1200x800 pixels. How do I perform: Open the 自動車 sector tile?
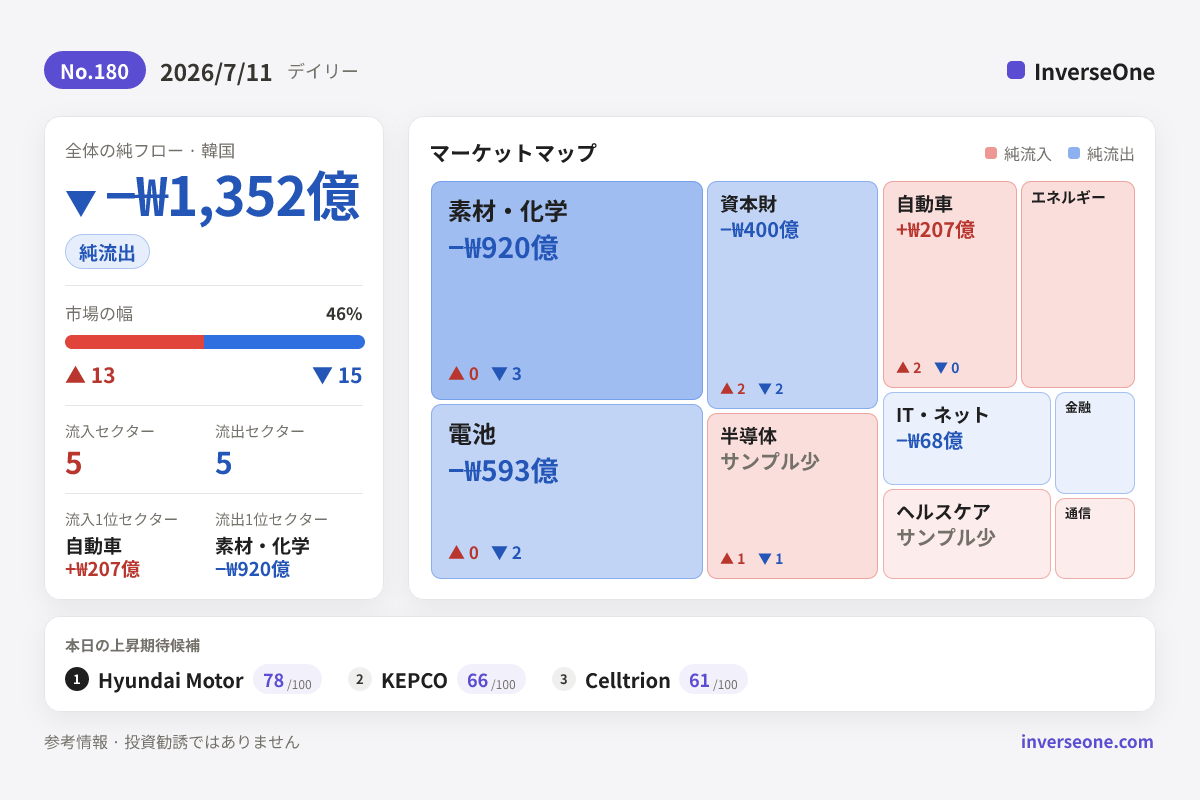(x=950, y=284)
